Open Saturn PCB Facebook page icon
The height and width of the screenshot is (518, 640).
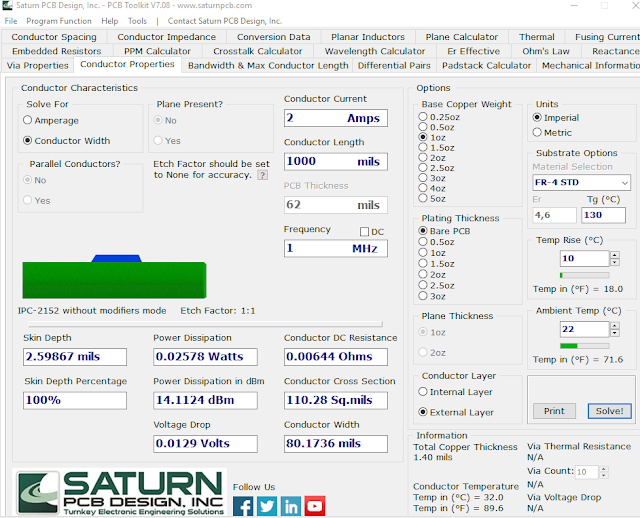[x=243, y=506]
